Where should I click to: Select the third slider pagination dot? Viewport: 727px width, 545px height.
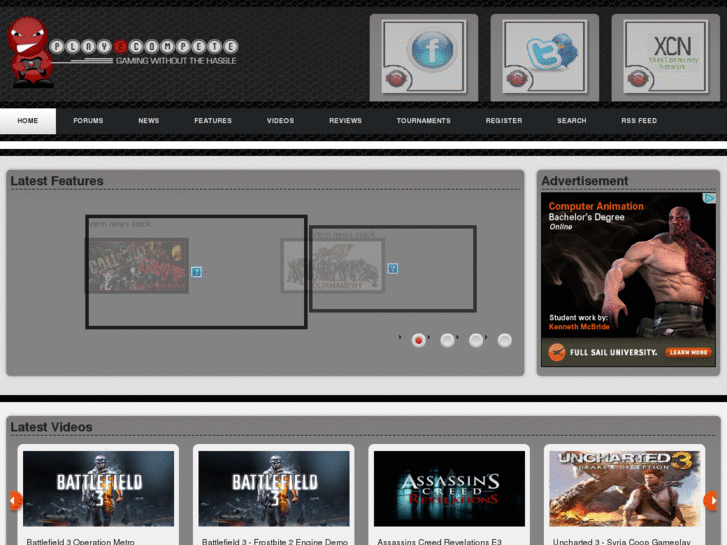point(476,340)
